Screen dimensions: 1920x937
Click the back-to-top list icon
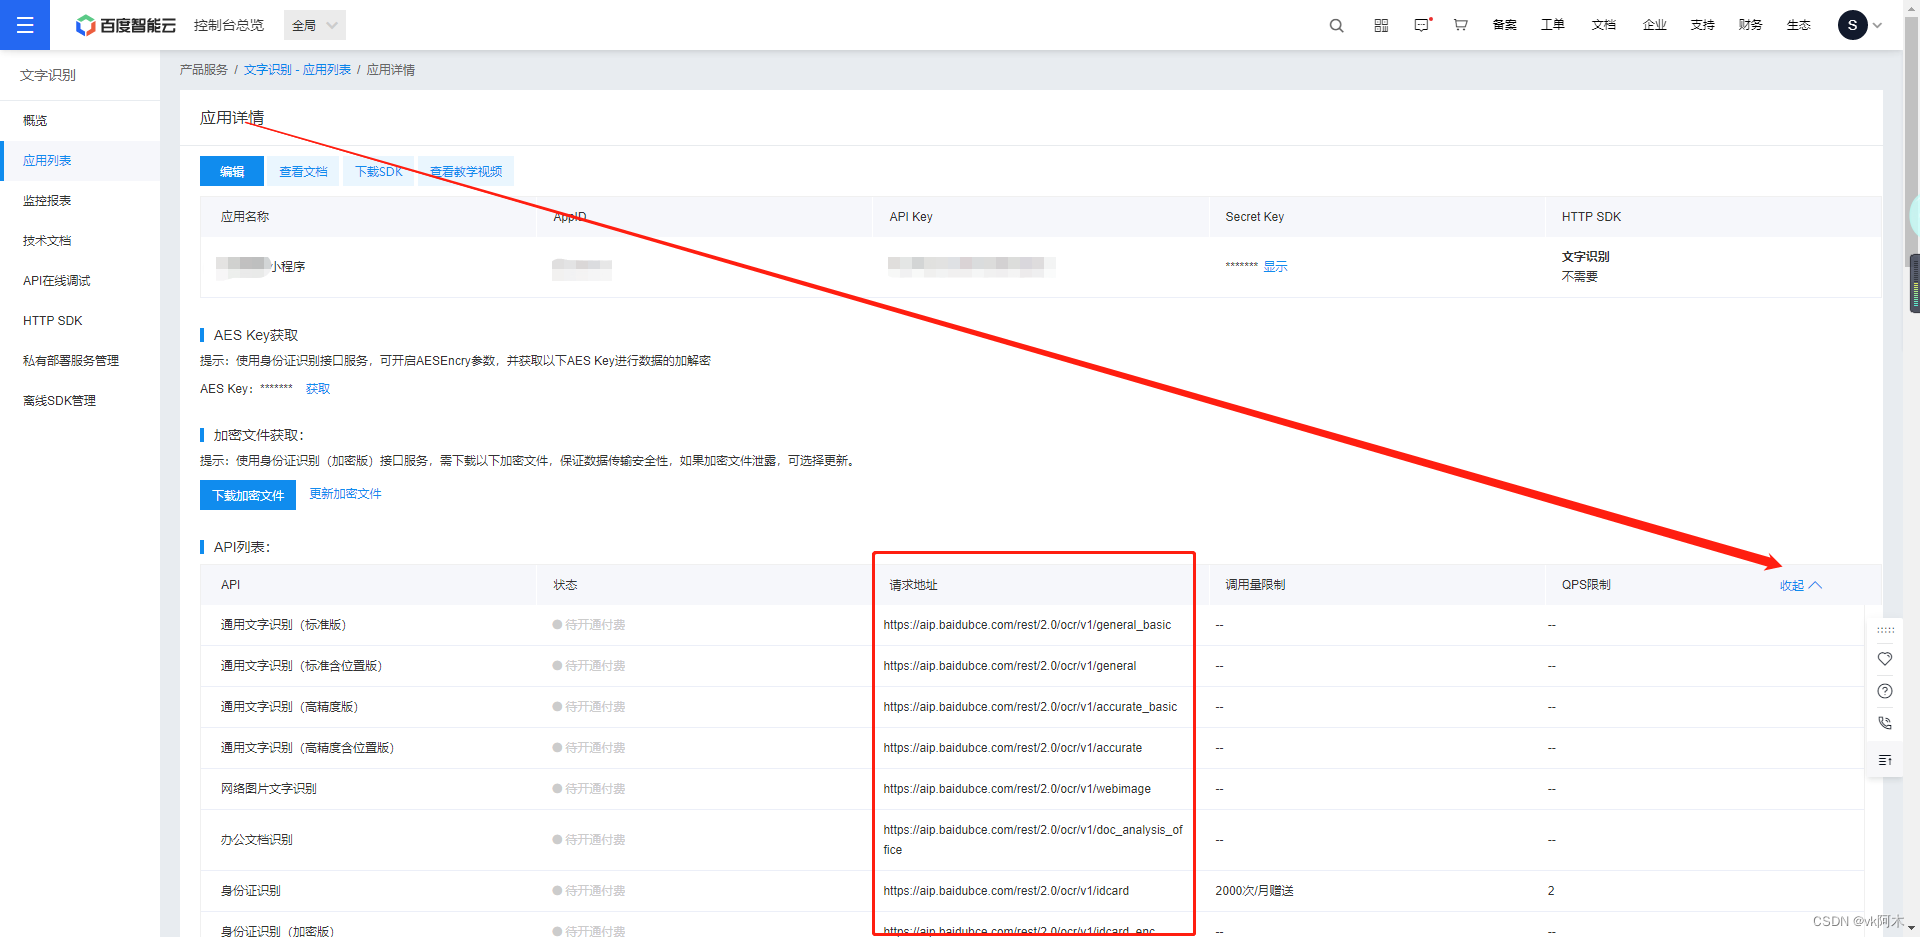pyautogui.click(x=1885, y=760)
